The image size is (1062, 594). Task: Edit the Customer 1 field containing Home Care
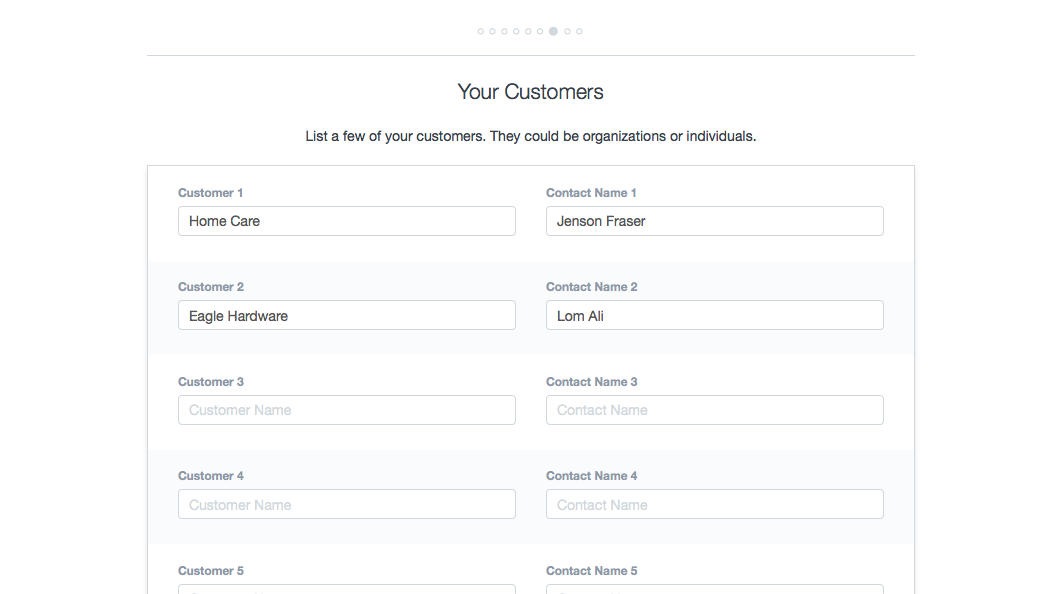pos(346,221)
